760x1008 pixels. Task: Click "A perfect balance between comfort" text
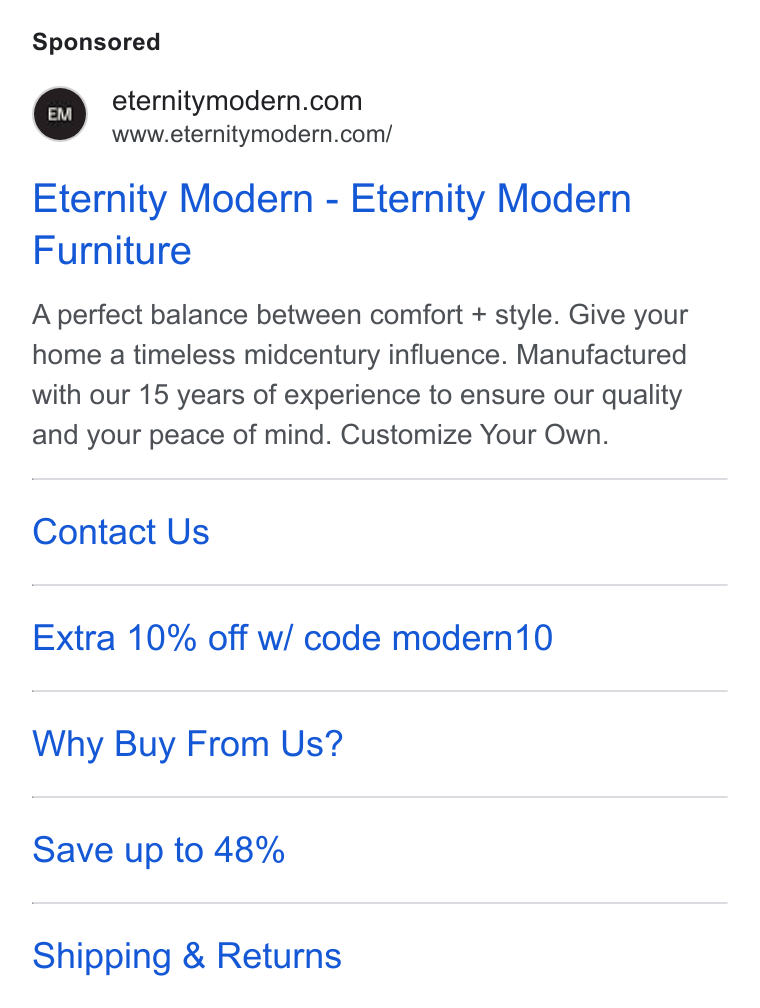248,315
